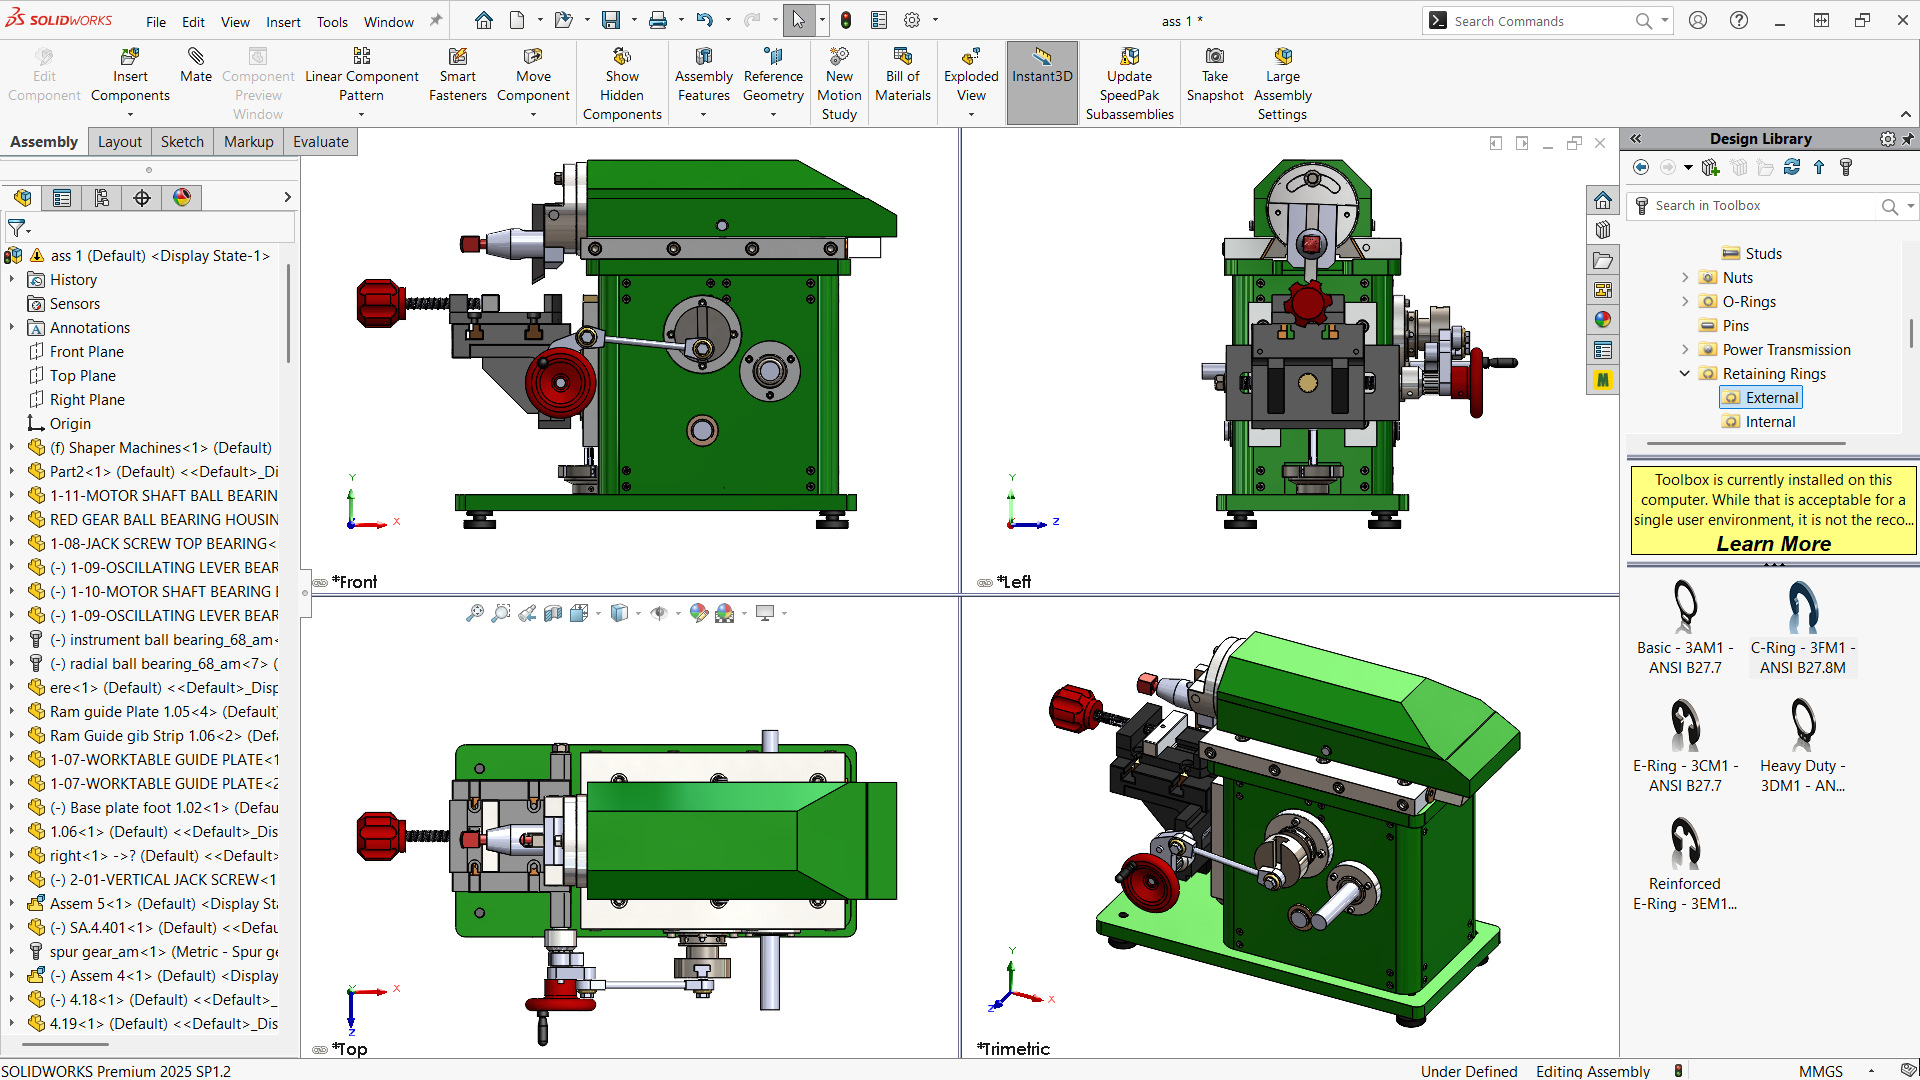Start a New Motion Study
This screenshot has width=1920, height=1080.
pyautogui.click(x=839, y=85)
